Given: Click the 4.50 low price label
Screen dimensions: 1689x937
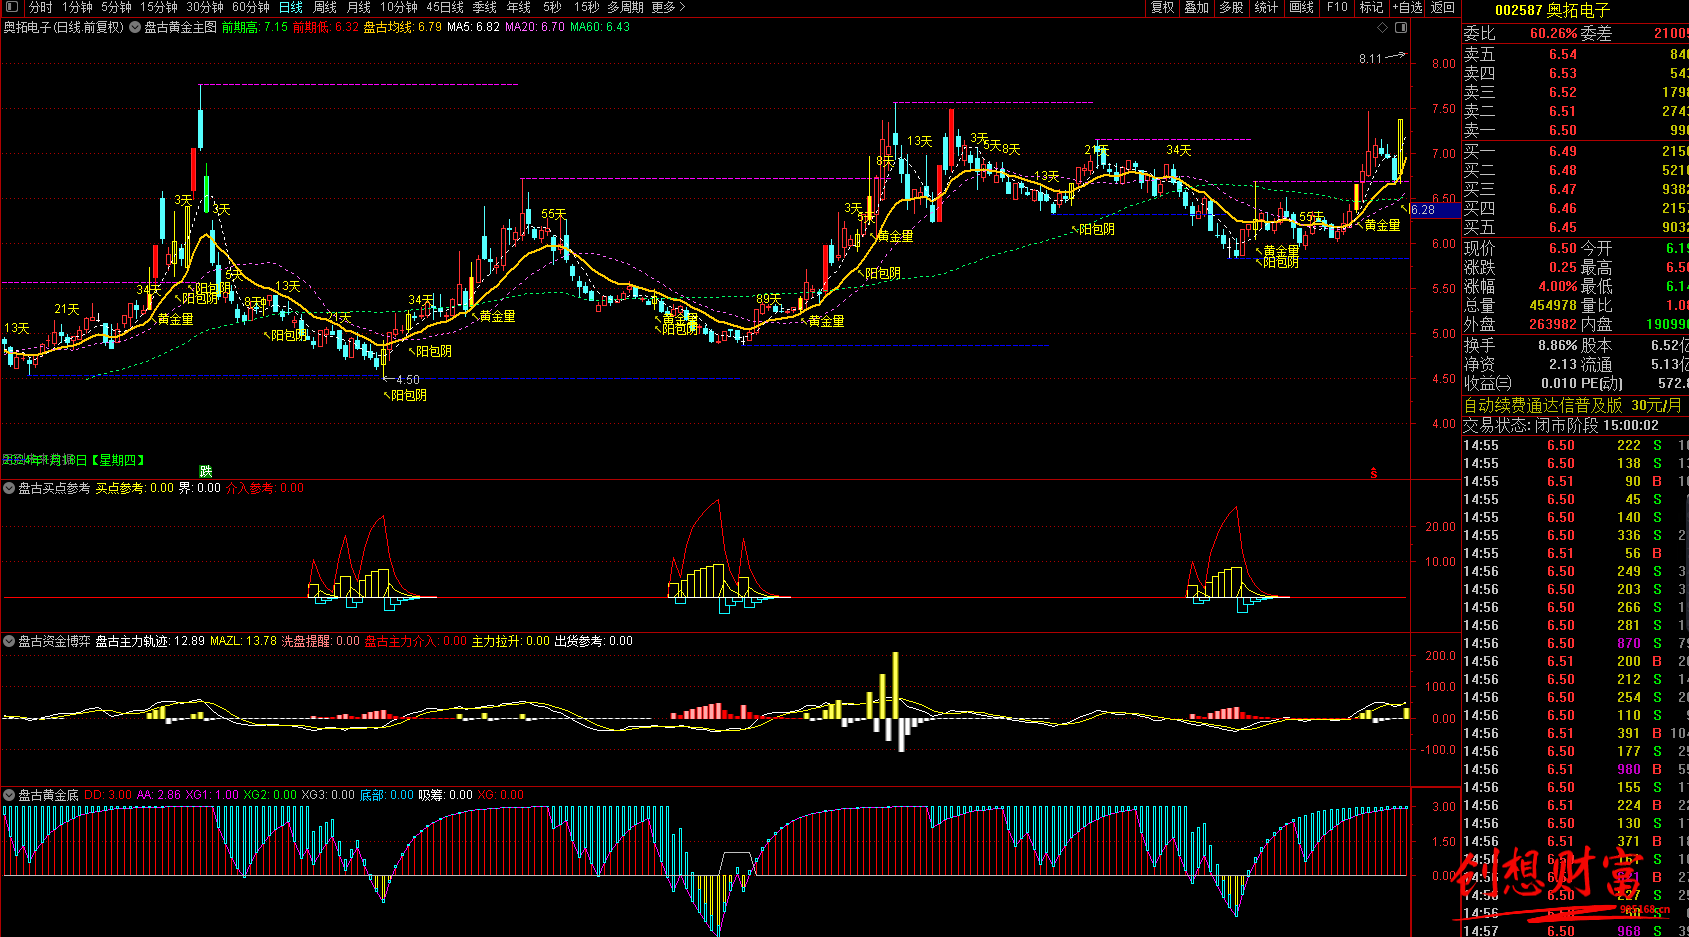Looking at the screenshot, I should pos(408,380).
